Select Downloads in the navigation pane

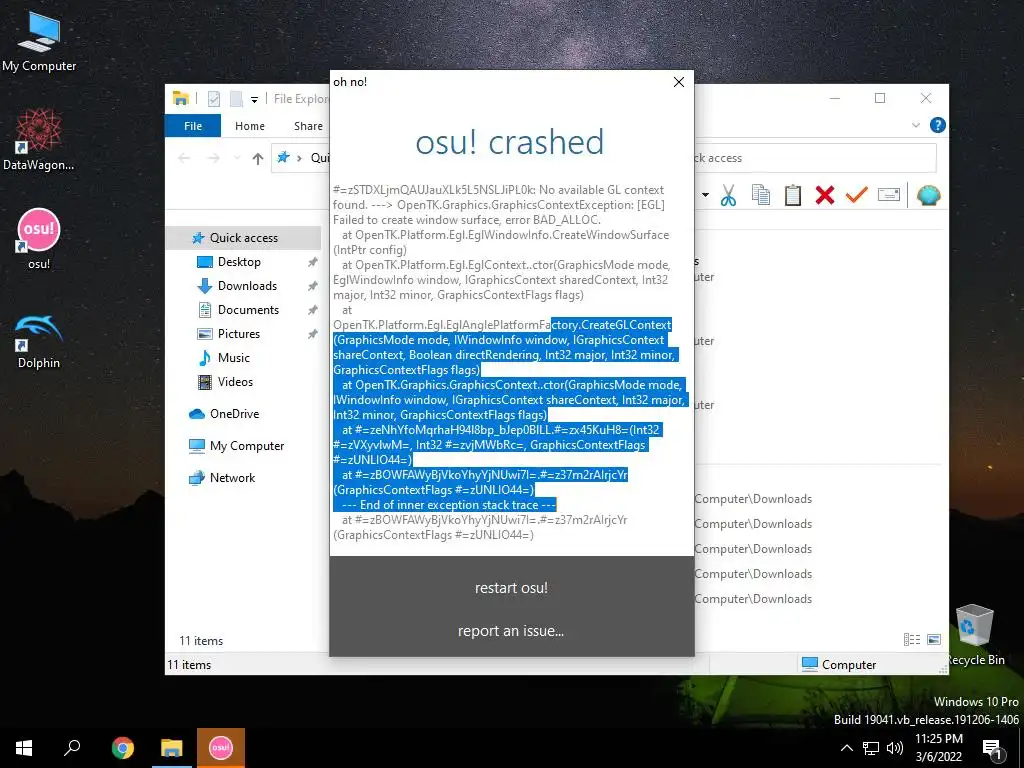point(247,286)
